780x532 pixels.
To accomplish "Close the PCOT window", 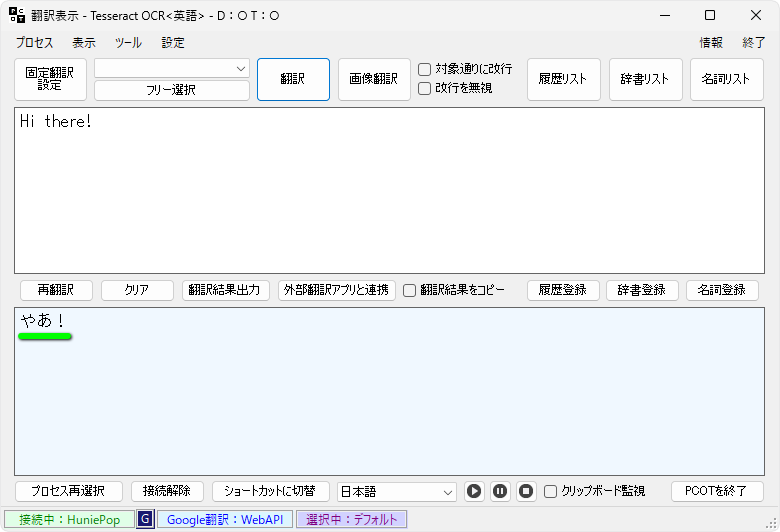I will (x=756, y=15).
